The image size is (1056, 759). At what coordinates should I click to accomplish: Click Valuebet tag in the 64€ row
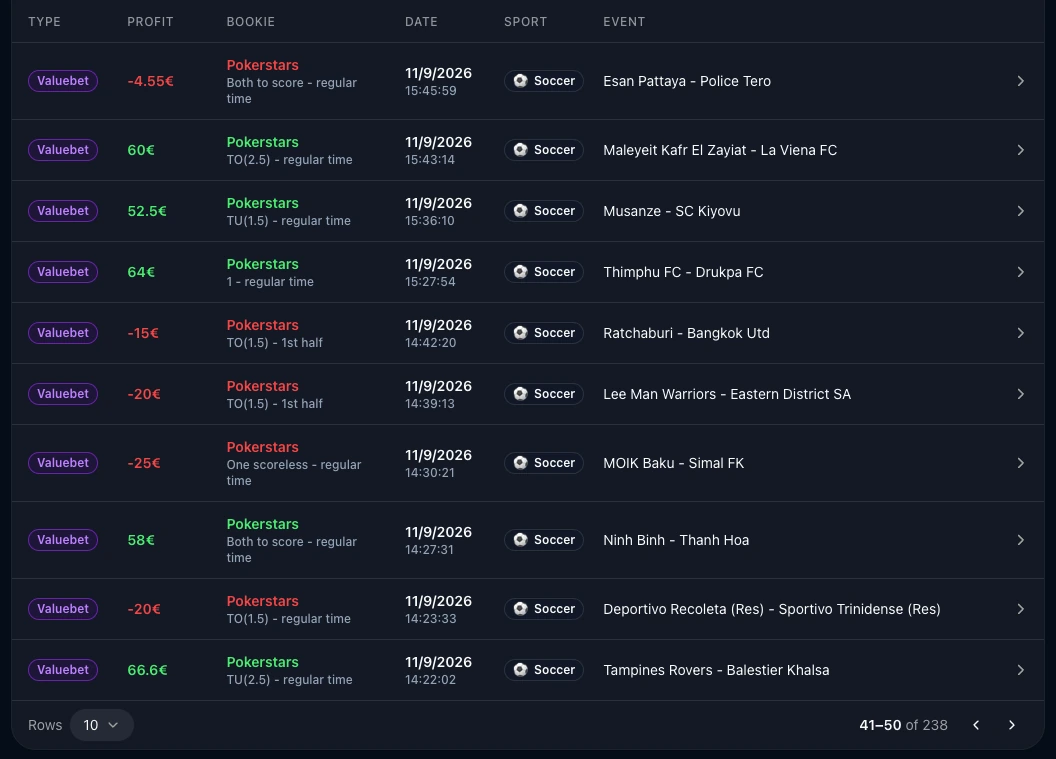pos(63,271)
